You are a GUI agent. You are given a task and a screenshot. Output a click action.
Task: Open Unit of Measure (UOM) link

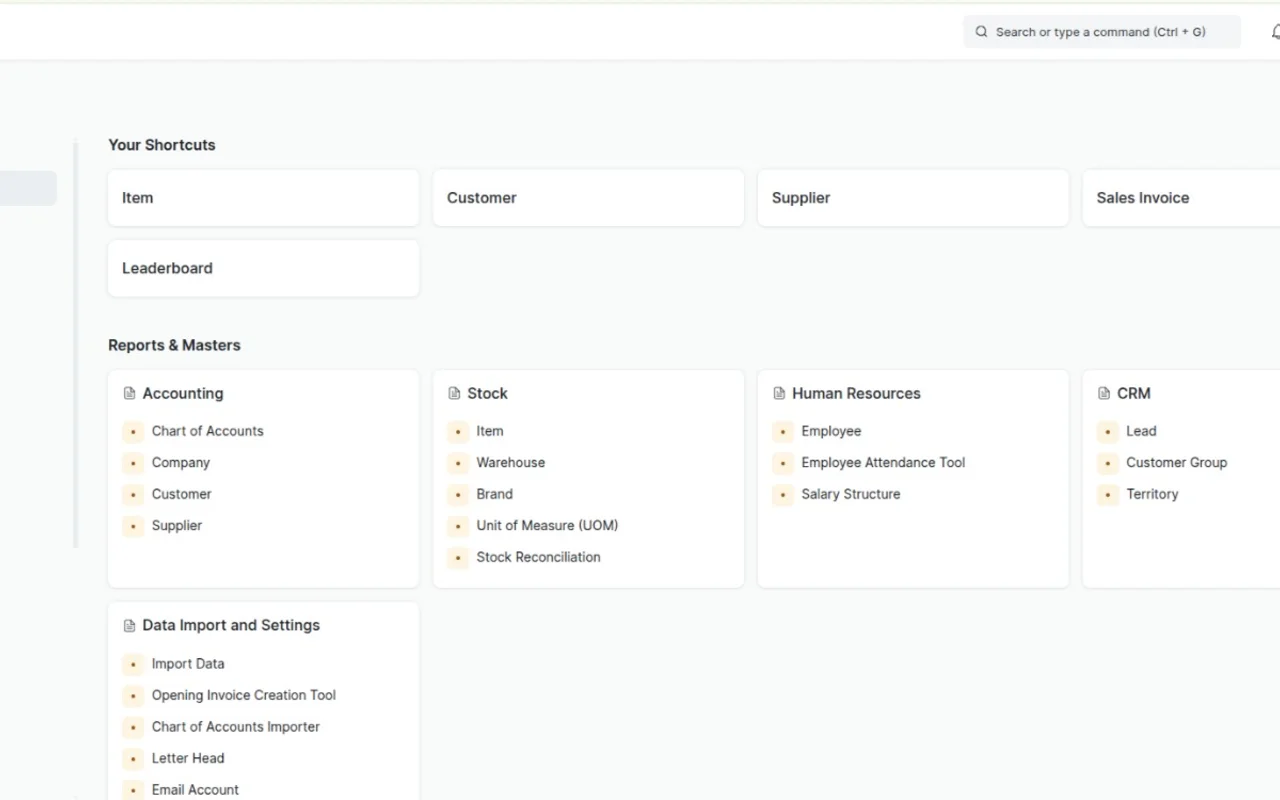(x=547, y=526)
